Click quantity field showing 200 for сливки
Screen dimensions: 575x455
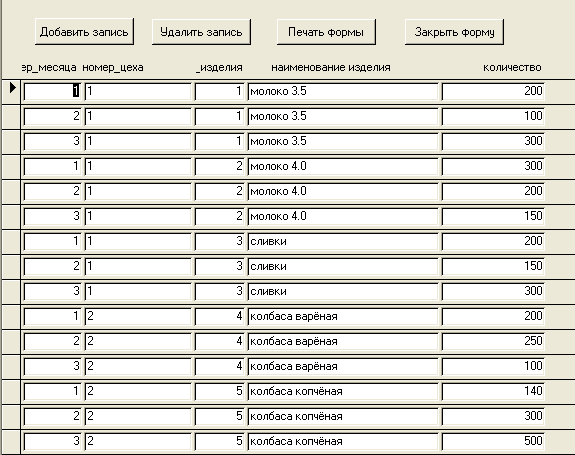click(x=493, y=241)
